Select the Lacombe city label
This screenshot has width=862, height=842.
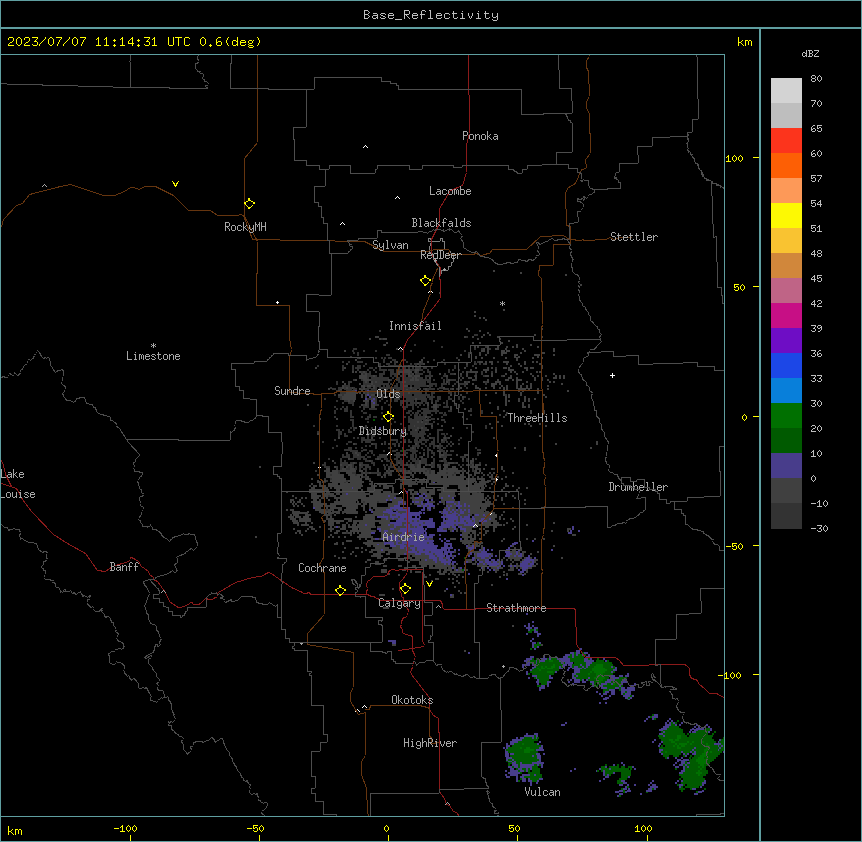[x=450, y=191]
